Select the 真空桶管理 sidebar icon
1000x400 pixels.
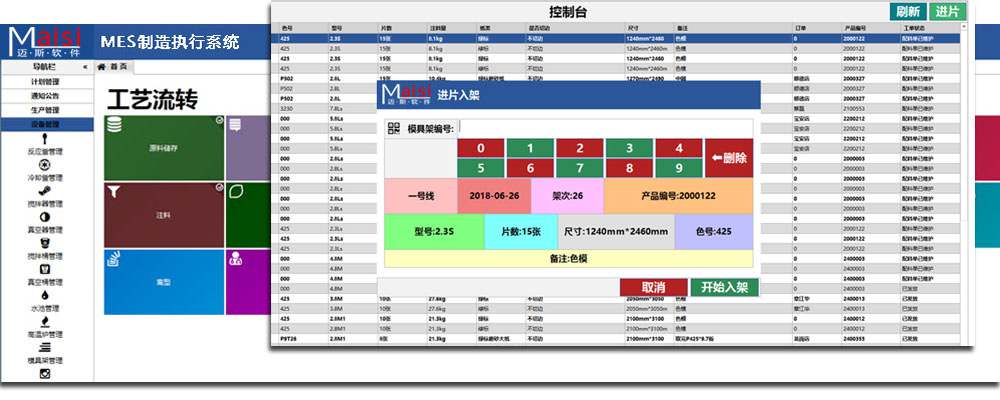tap(45, 269)
